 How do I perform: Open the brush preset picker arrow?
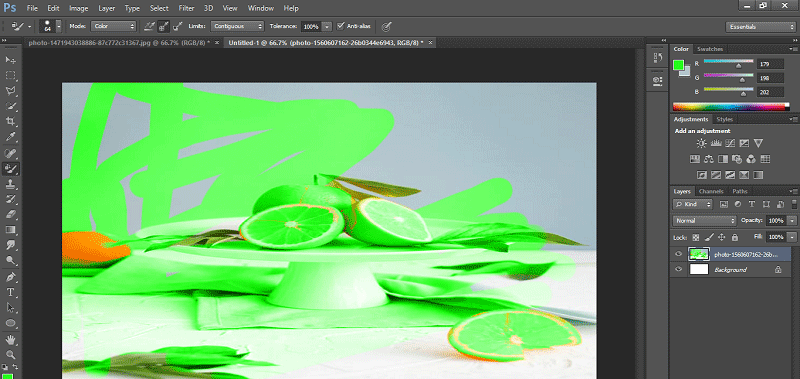[59, 26]
